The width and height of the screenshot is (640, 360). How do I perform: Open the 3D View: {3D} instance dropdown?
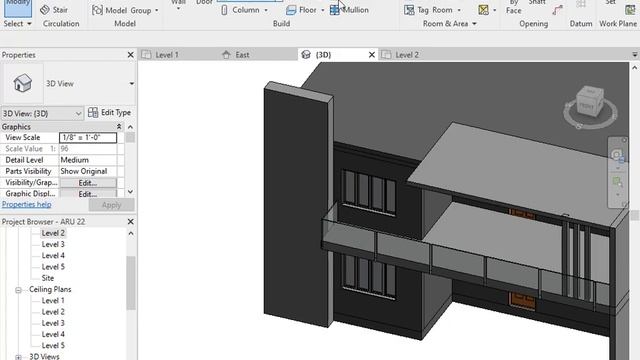78,113
